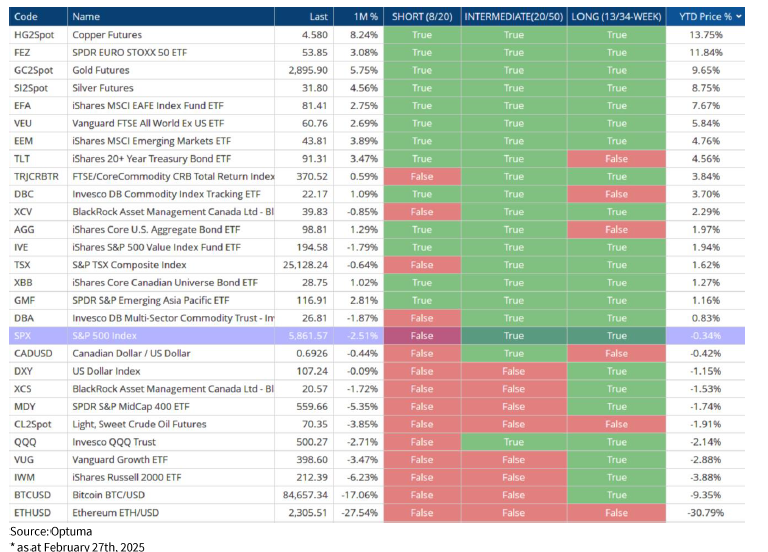Screen dimensions: 768x552
Task: Select the -9.35% YTD value
Action: click(705, 495)
